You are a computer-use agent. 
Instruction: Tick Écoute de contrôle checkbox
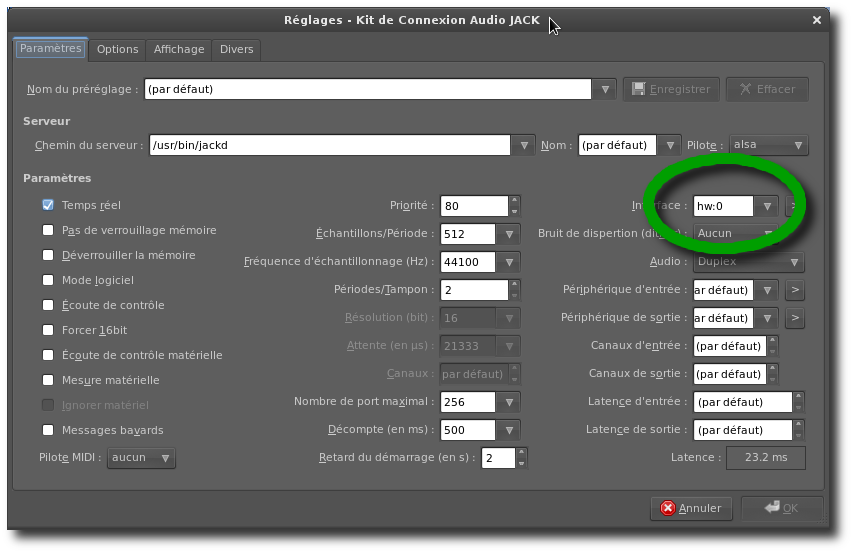pyautogui.click(x=48, y=305)
